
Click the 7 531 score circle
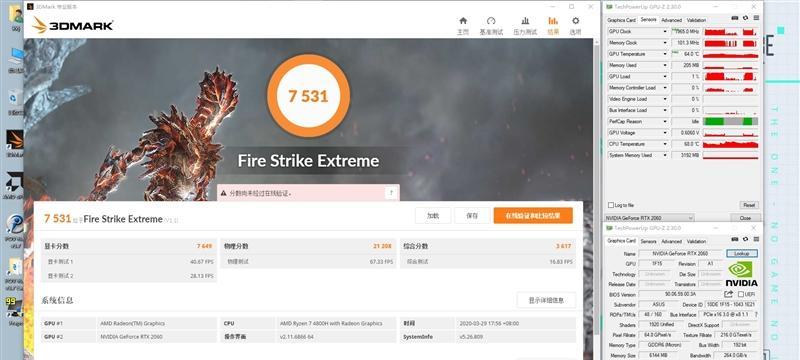pos(308,96)
